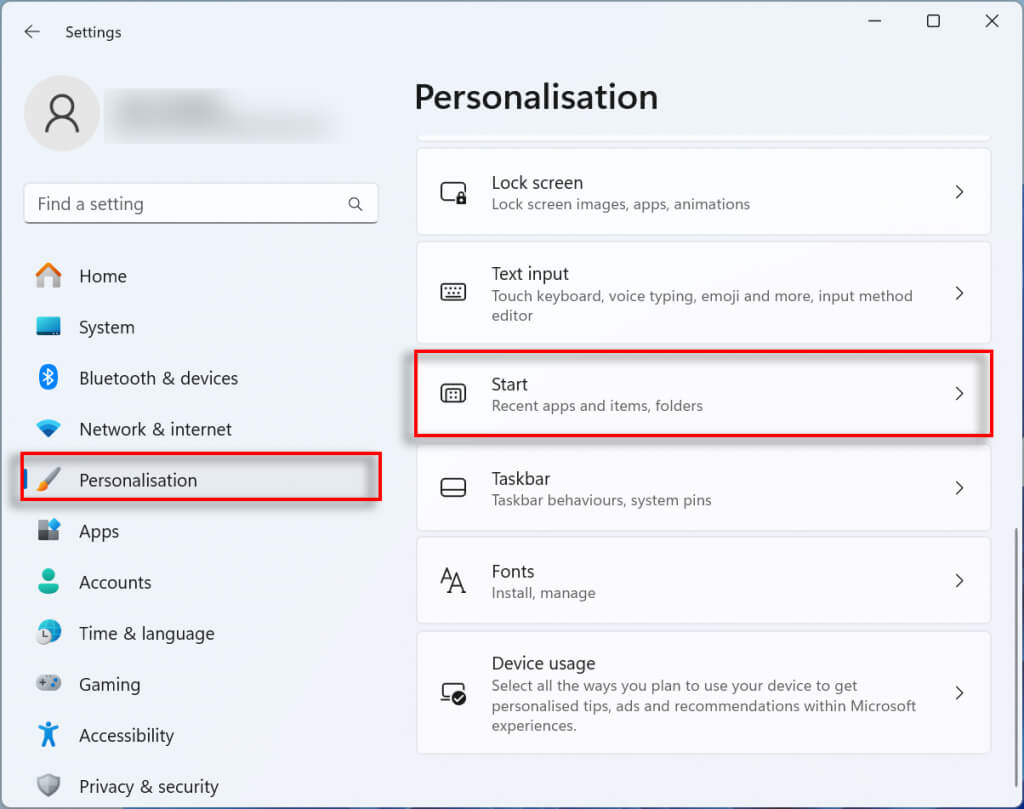The image size is (1024, 809).
Task: Focus the Find a setting field
Action: click(185, 204)
